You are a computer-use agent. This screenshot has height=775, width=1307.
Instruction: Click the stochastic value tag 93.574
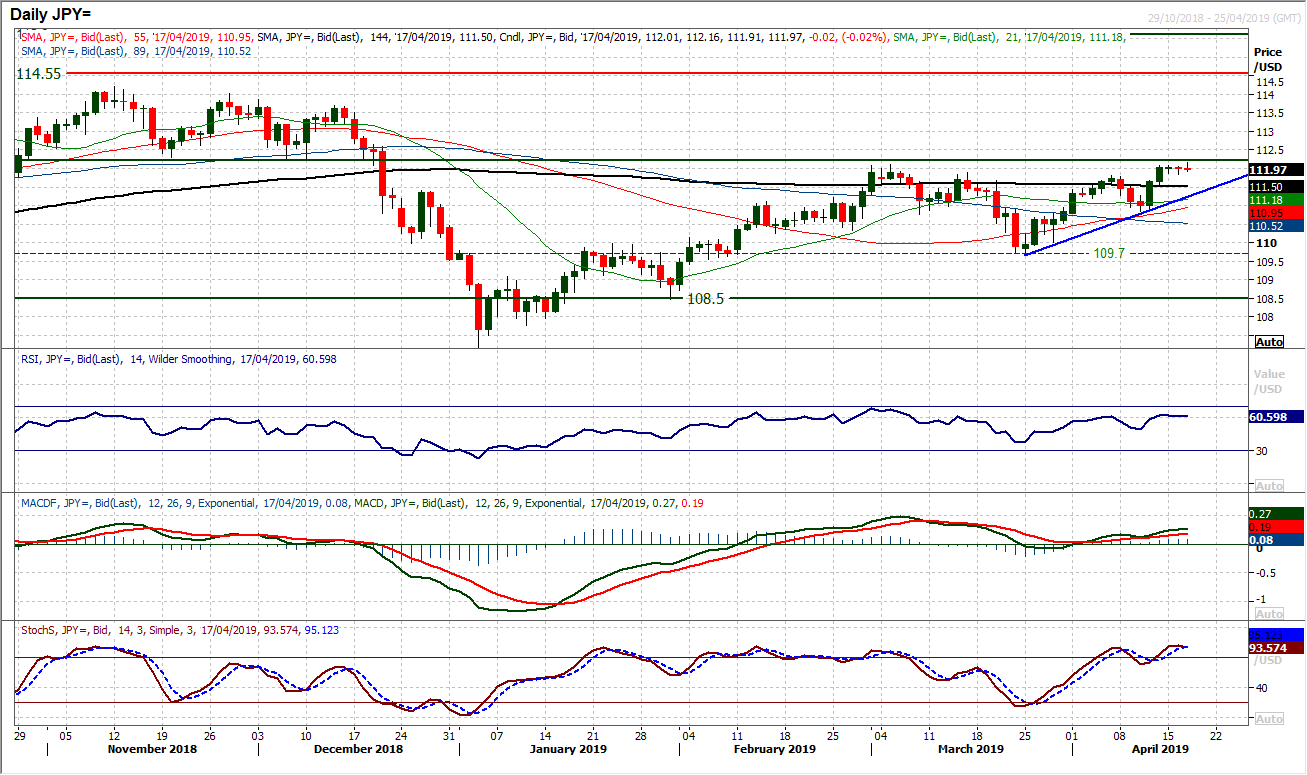tap(1278, 648)
